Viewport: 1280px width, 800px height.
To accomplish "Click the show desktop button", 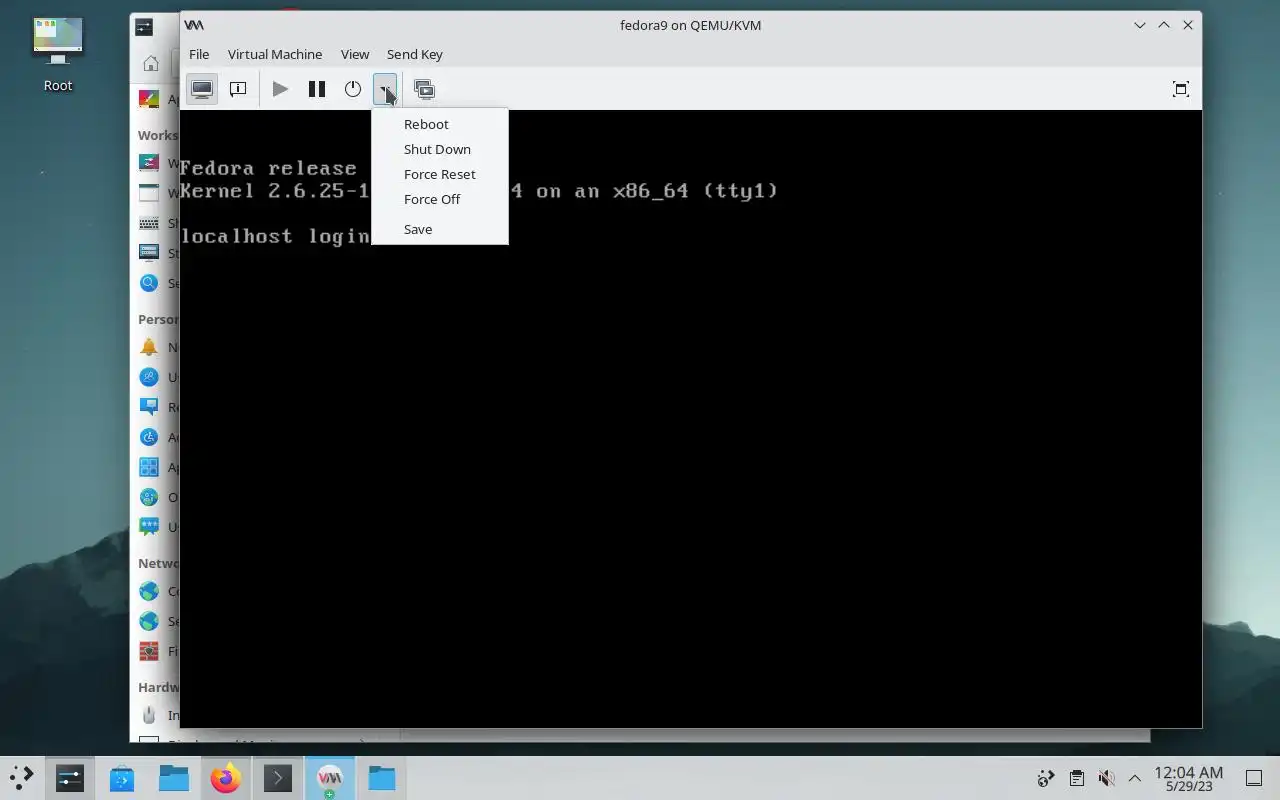I will tap(1254, 777).
